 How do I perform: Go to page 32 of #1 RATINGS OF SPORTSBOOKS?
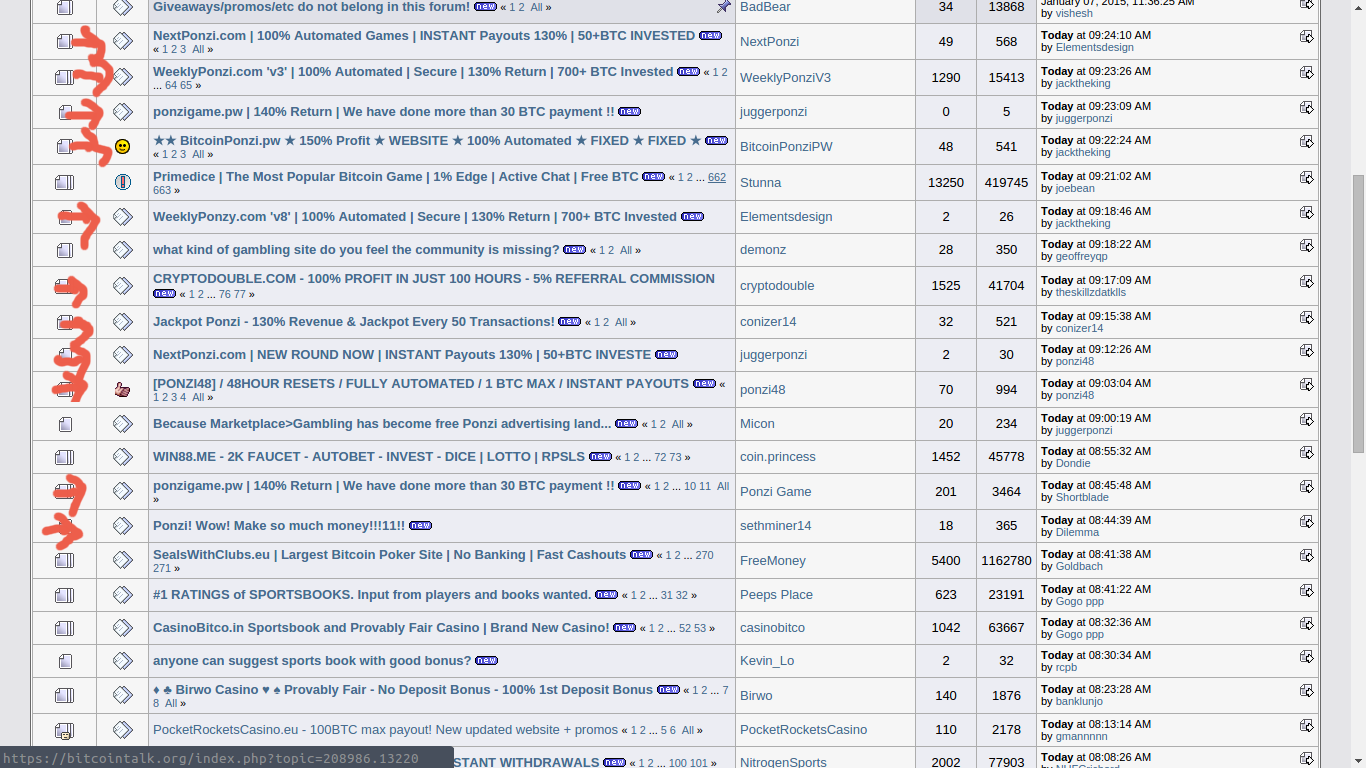(x=682, y=596)
